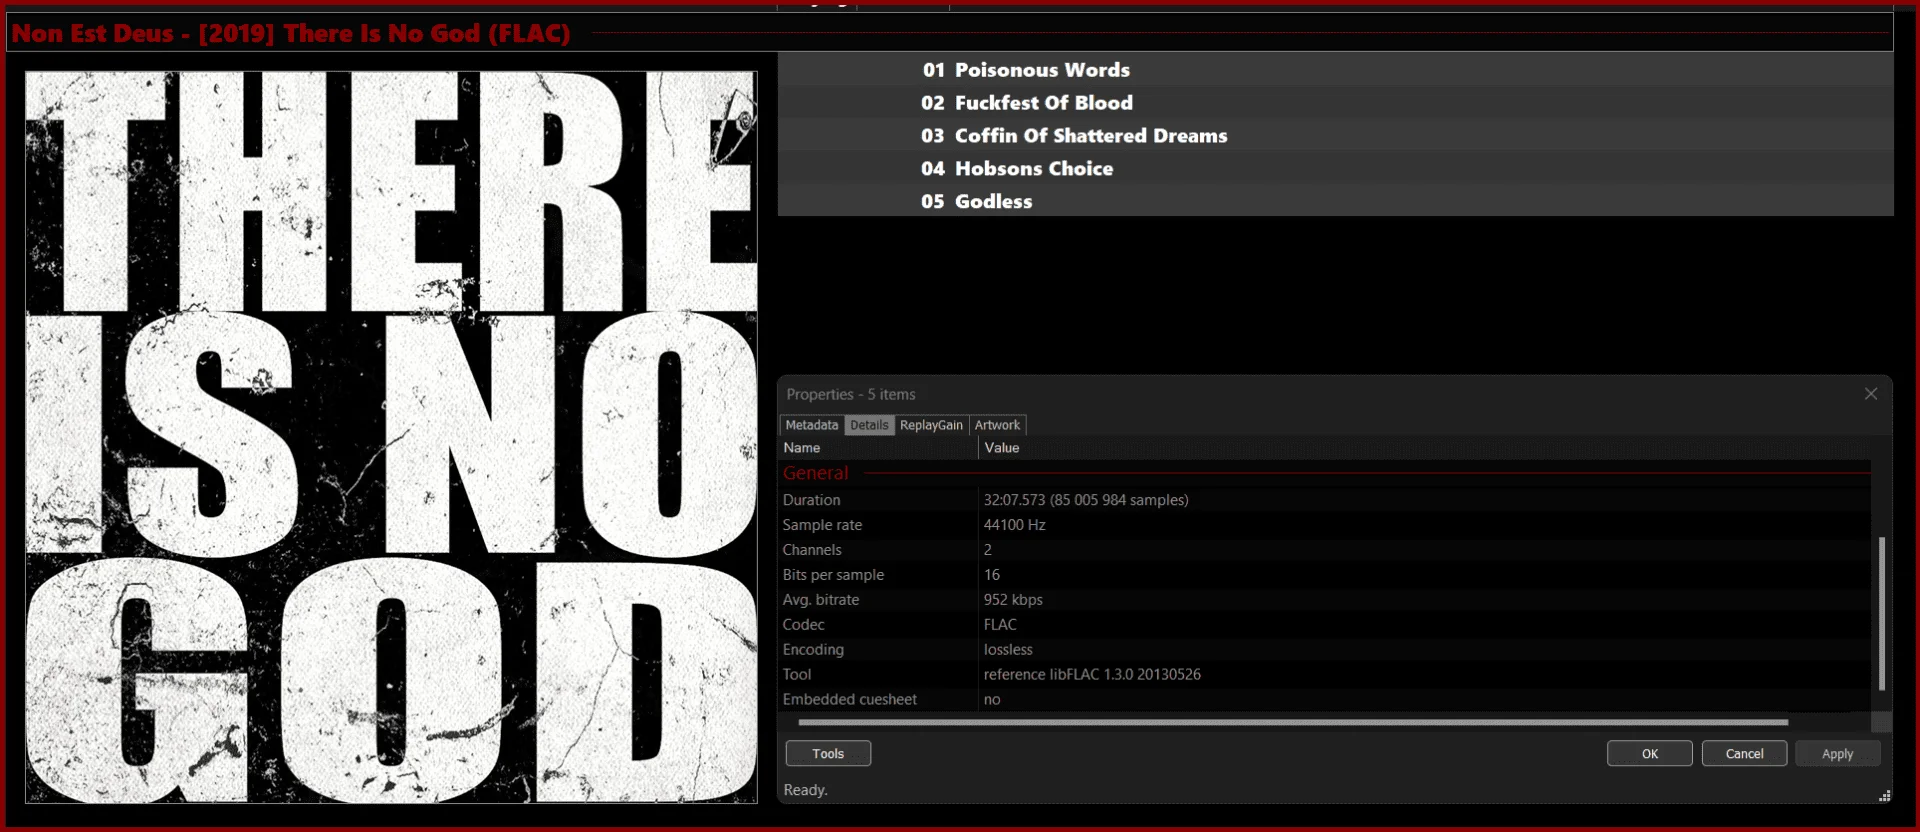The width and height of the screenshot is (1920, 832).
Task: Select track 04 Hobsons Choice
Action: click(1335, 169)
